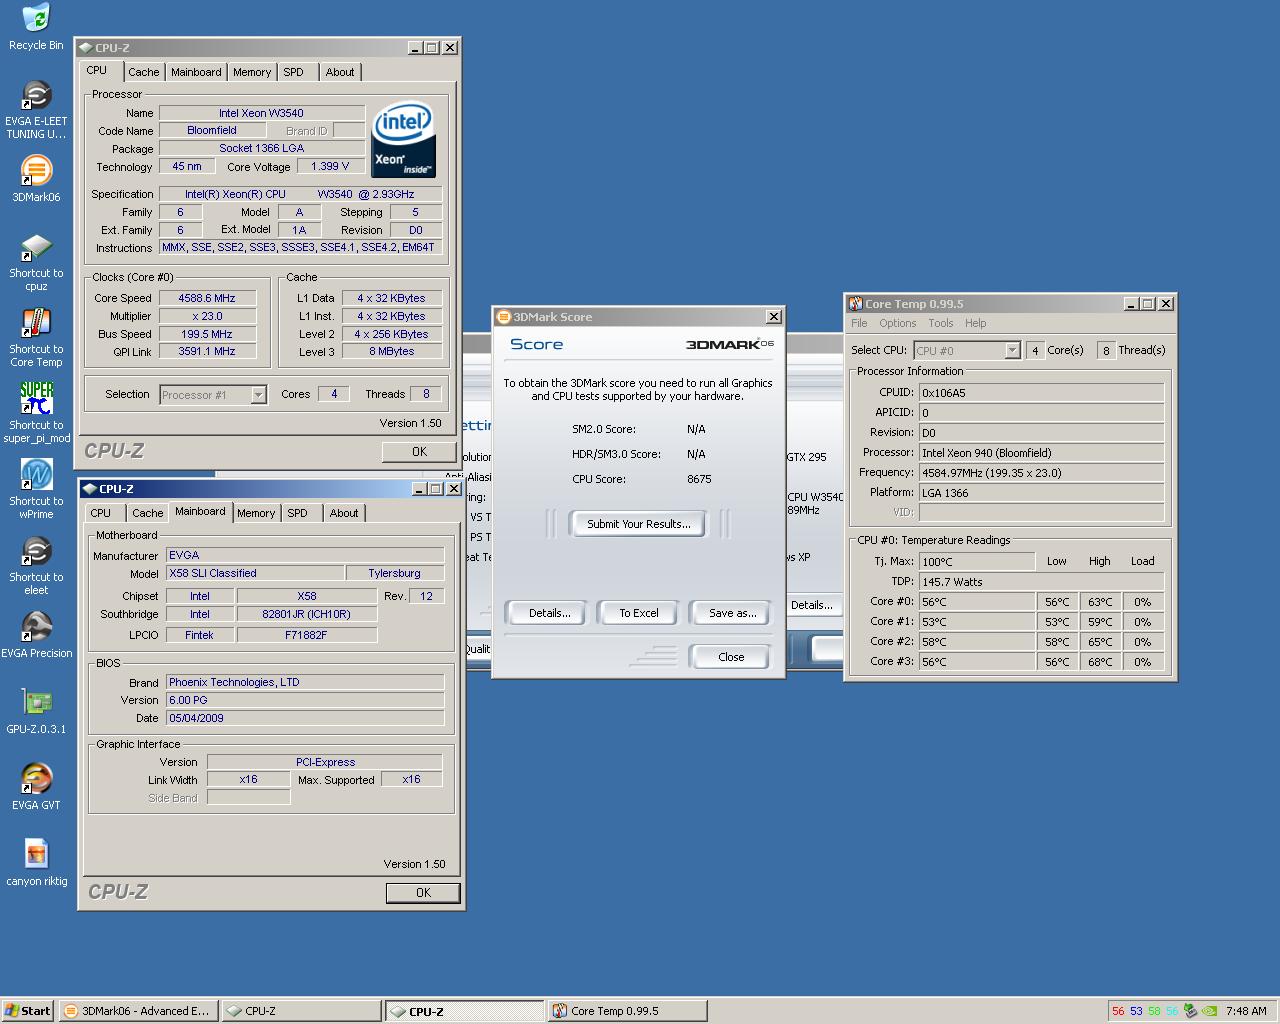Select Mainboard tab in top CPU-Z window
This screenshot has height=1024, width=1280.
point(196,72)
